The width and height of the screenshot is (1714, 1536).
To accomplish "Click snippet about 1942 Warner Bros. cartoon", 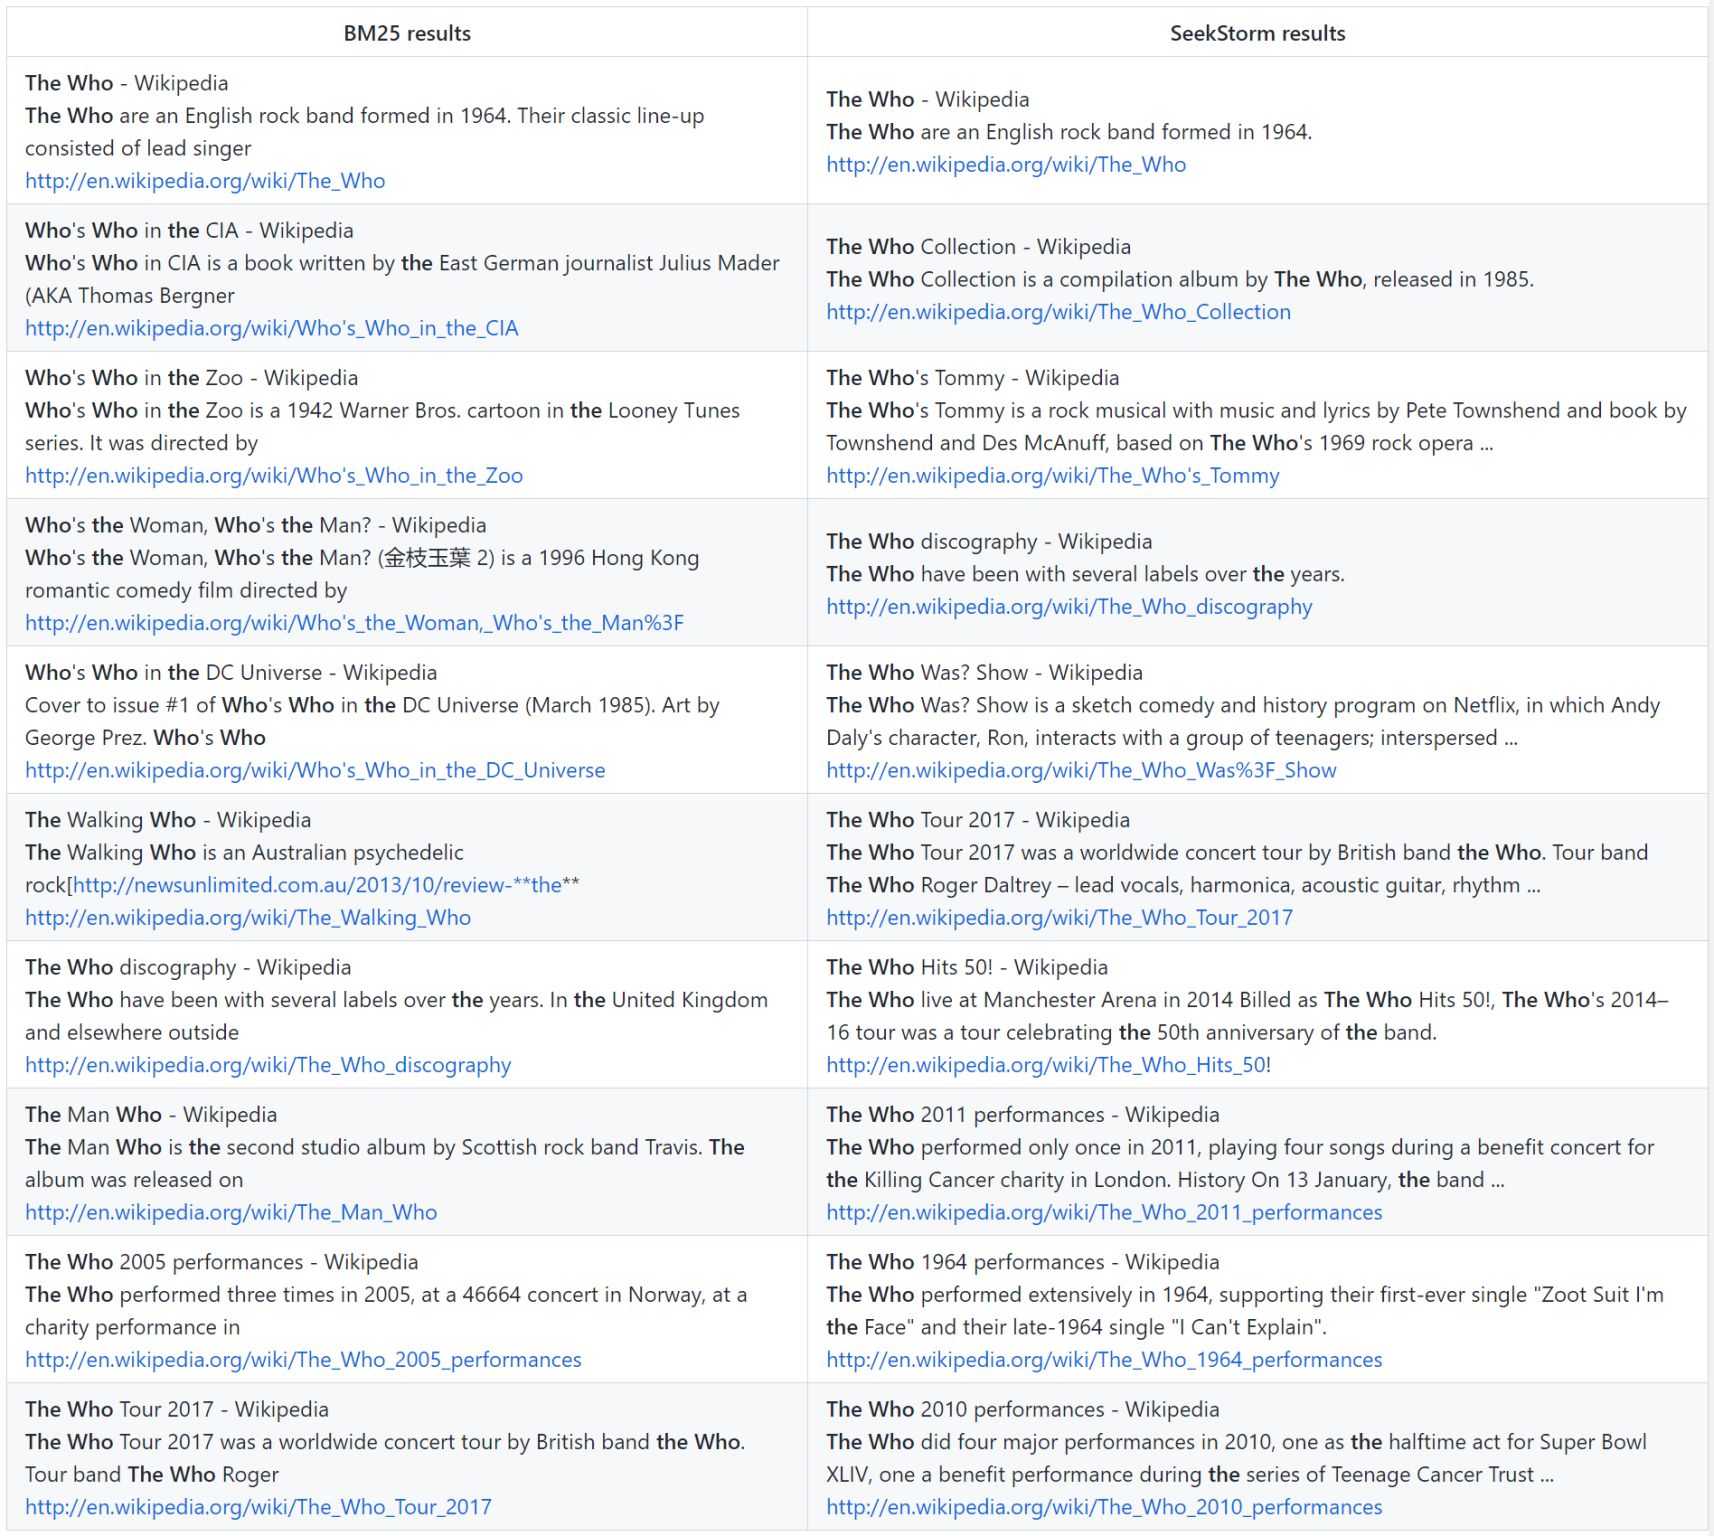I will [383, 426].
